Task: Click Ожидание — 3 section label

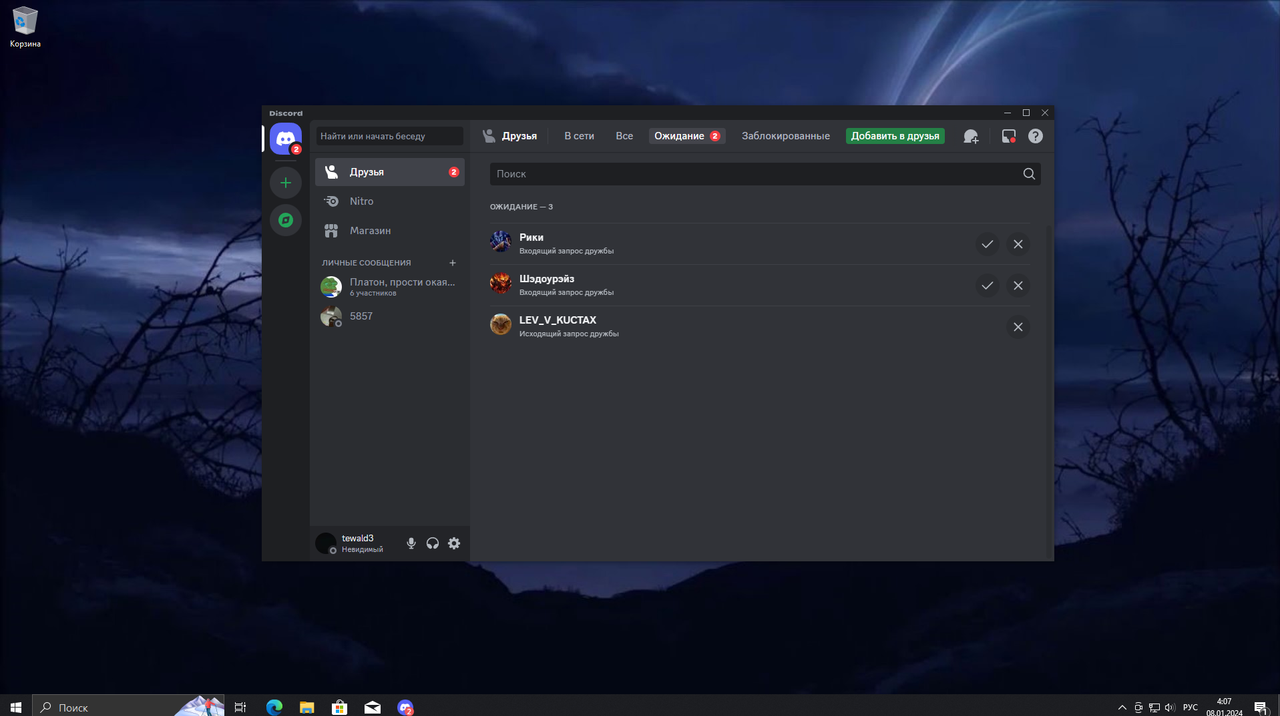Action: pyautogui.click(x=521, y=207)
